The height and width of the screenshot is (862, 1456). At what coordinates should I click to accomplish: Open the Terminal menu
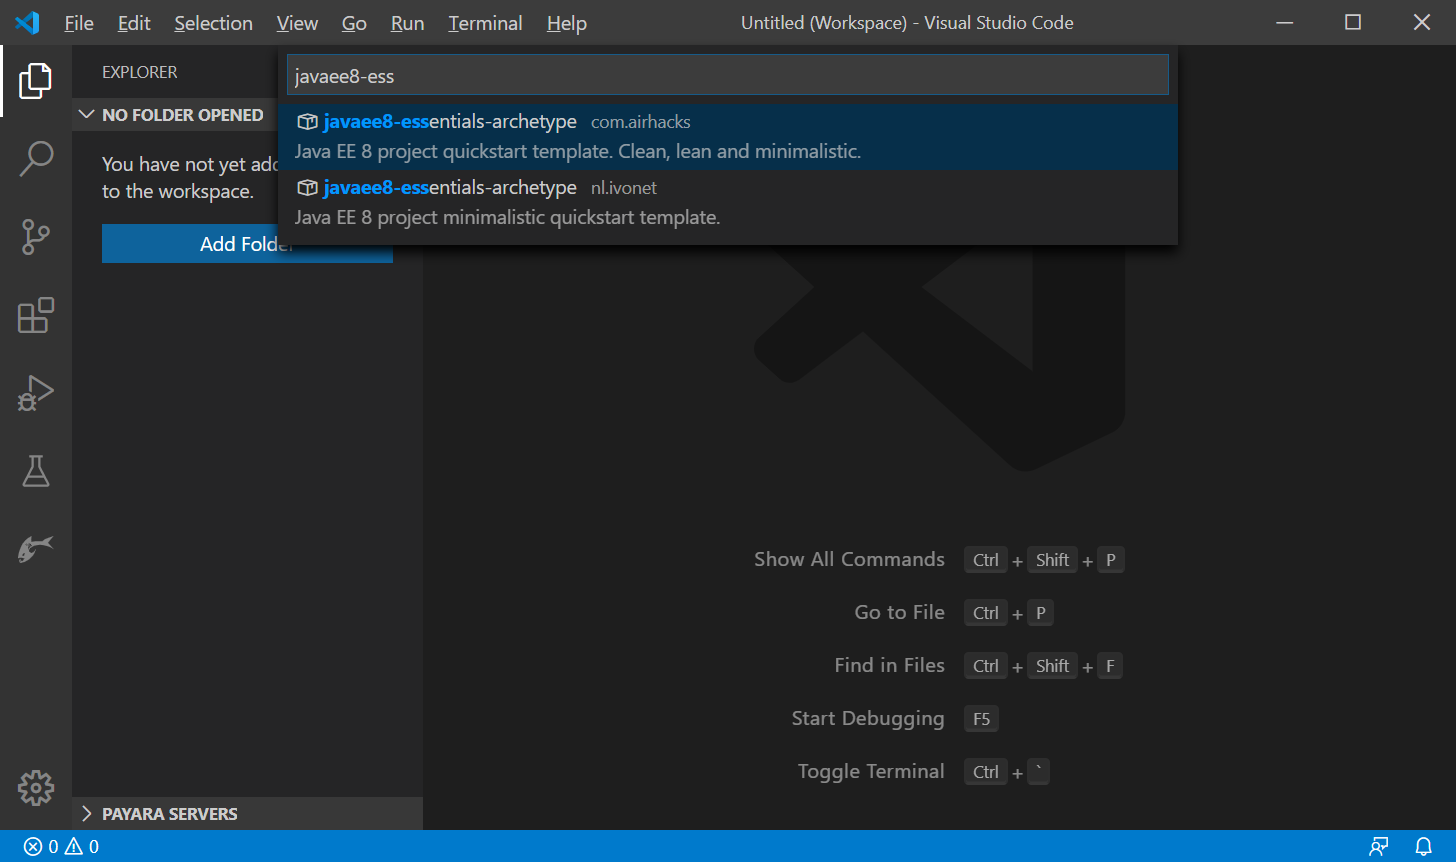pyautogui.click(x=485, y=23)
